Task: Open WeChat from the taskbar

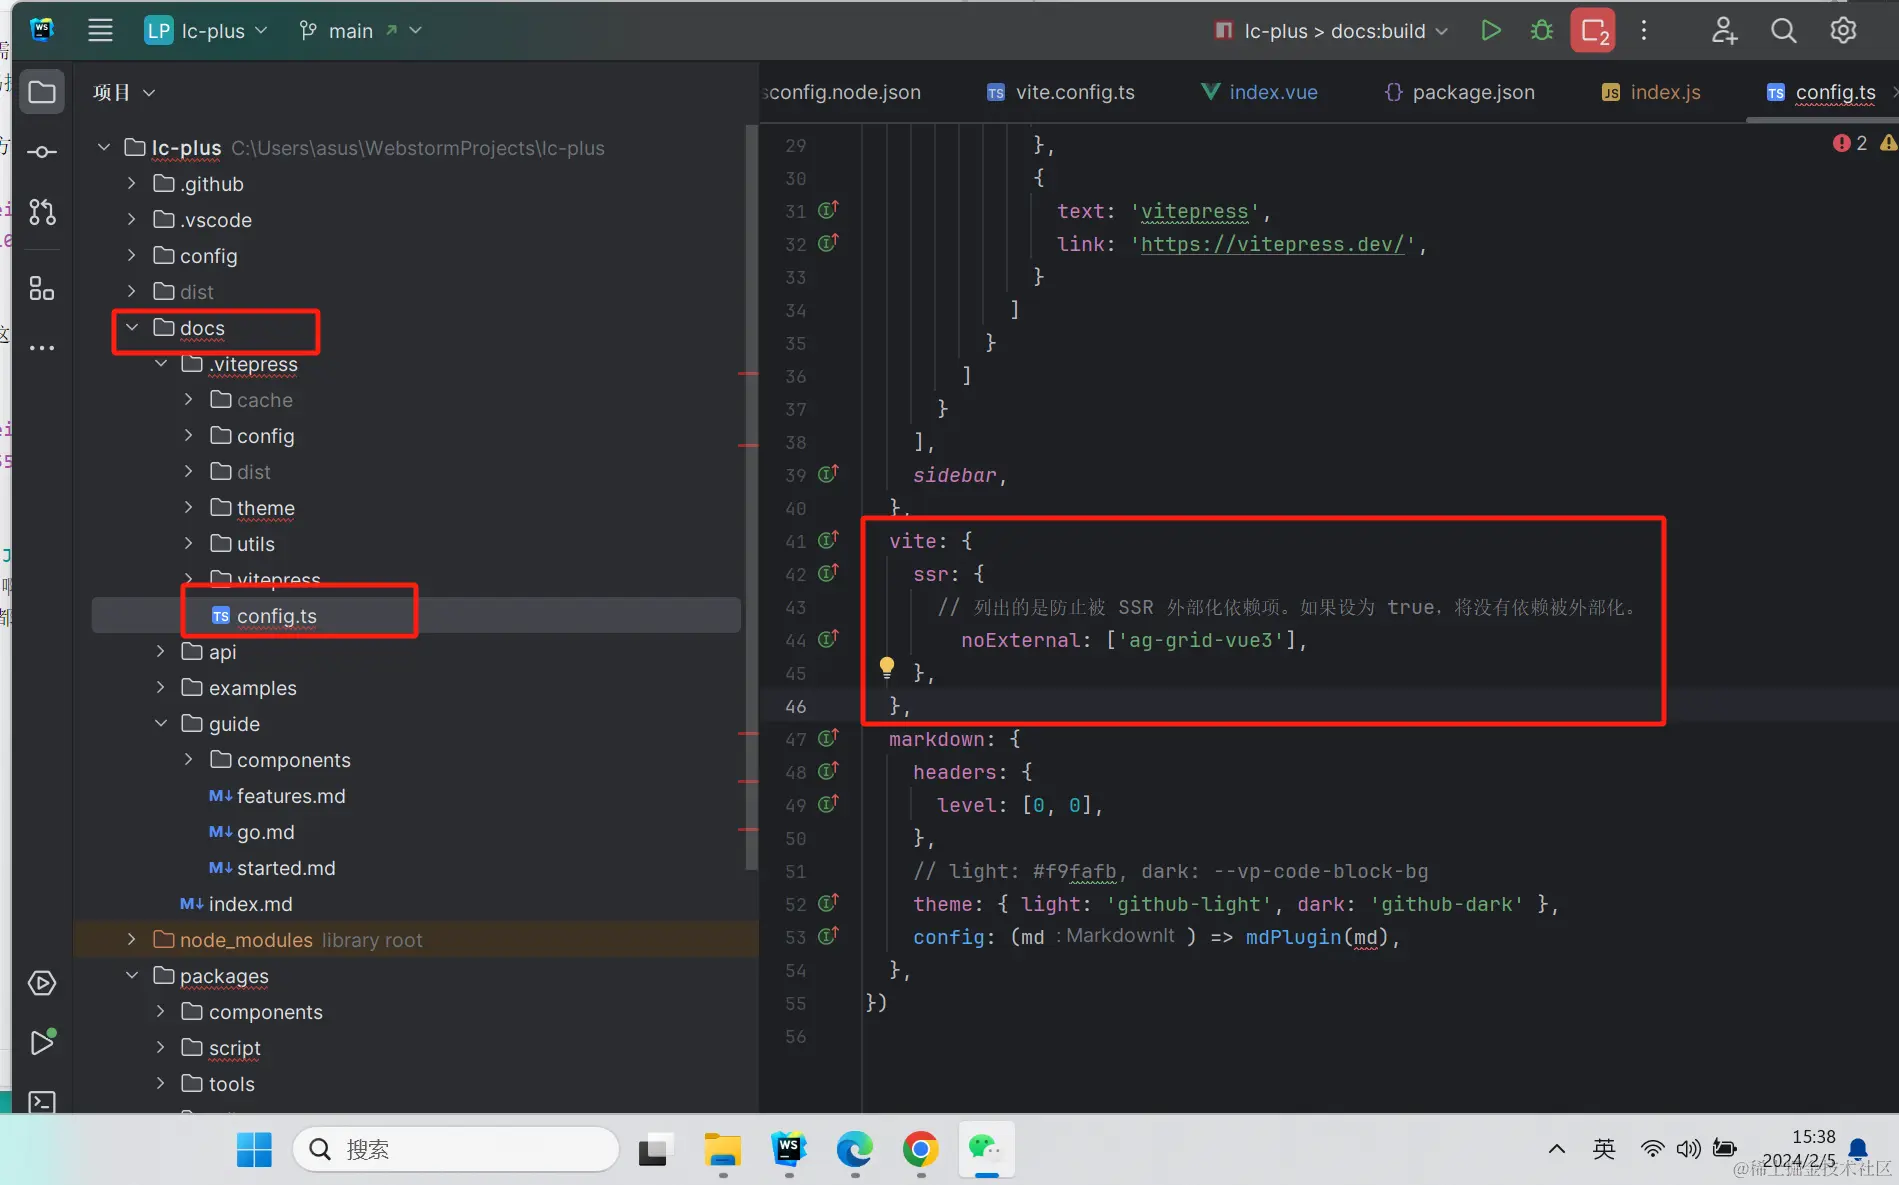Action: (986, 1149)
